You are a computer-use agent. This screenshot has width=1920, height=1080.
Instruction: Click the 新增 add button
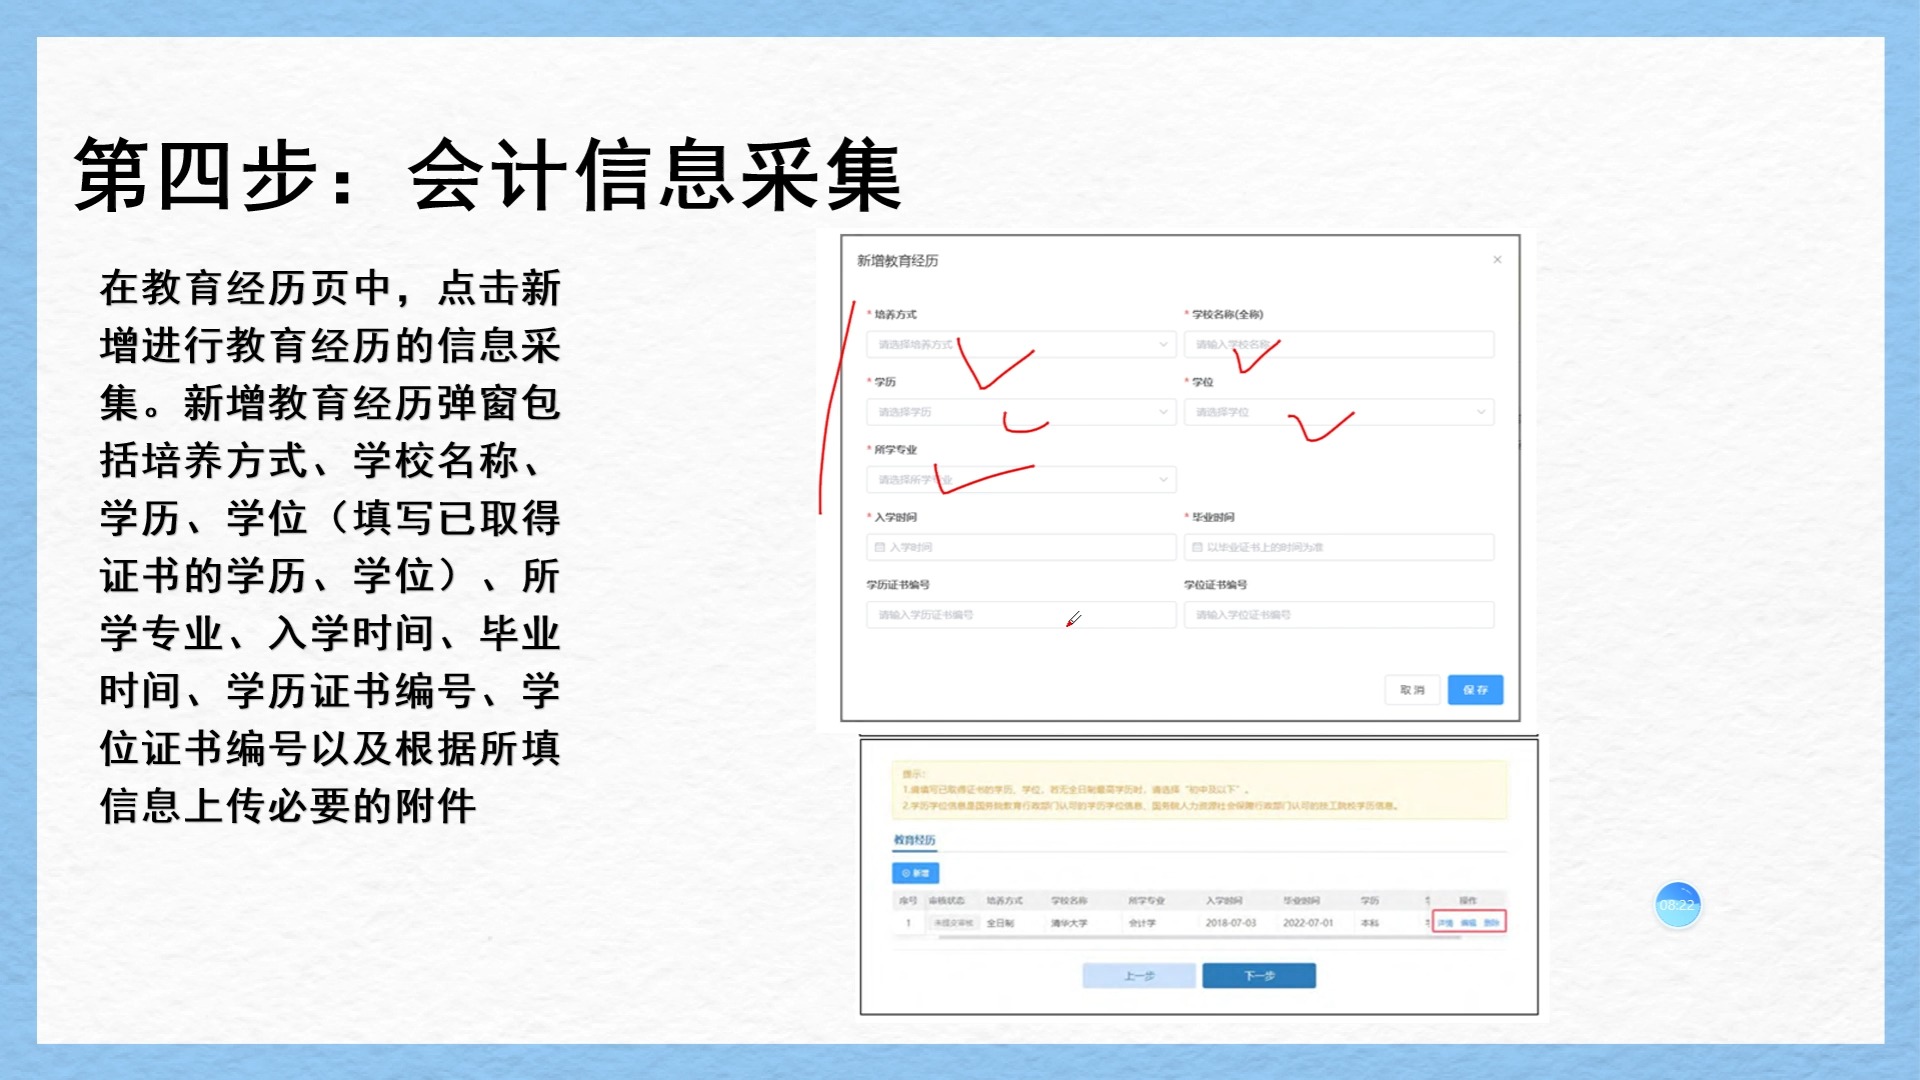point(915,873)
